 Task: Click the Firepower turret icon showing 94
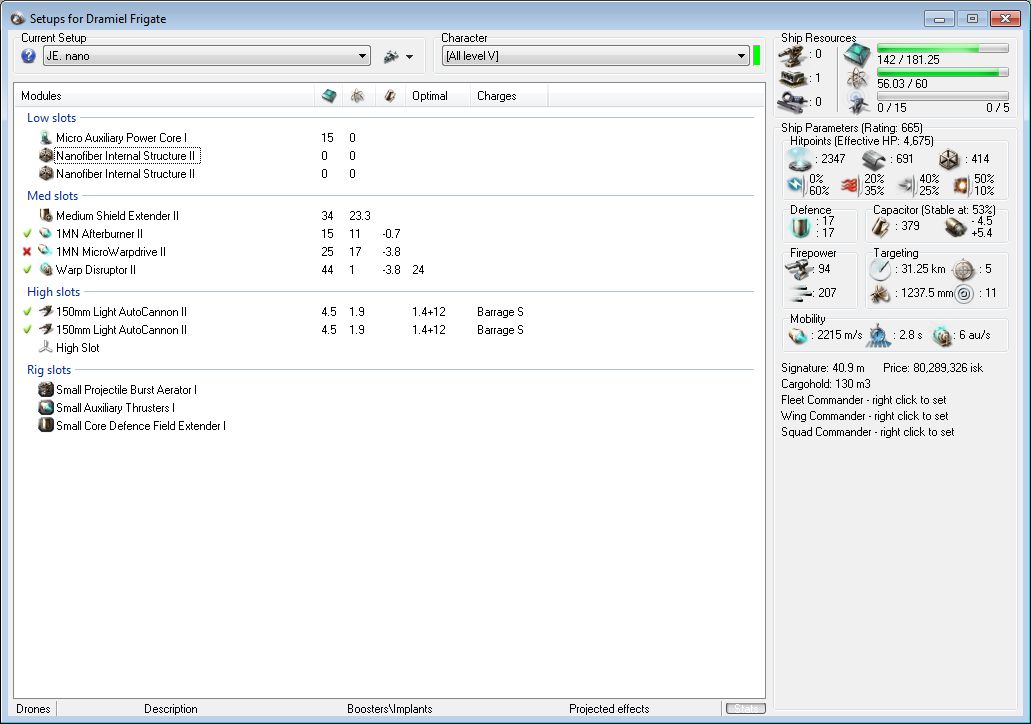coord(799,269)
